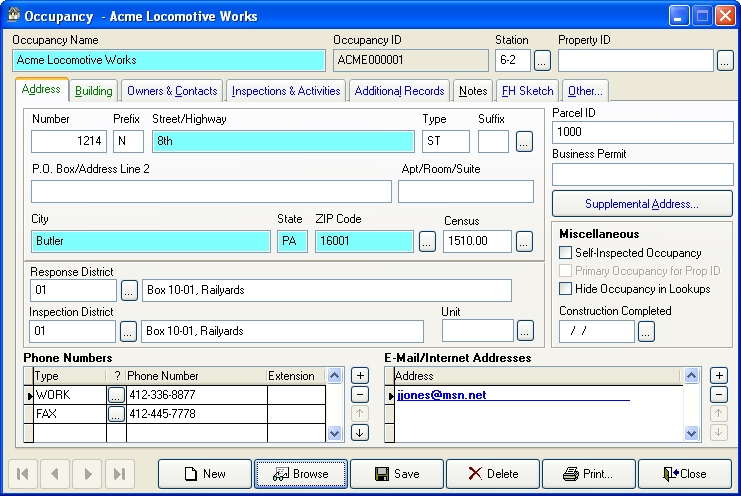741x496 pixels.
Task: Click the State field containing PA
Action: pos(292,241)
